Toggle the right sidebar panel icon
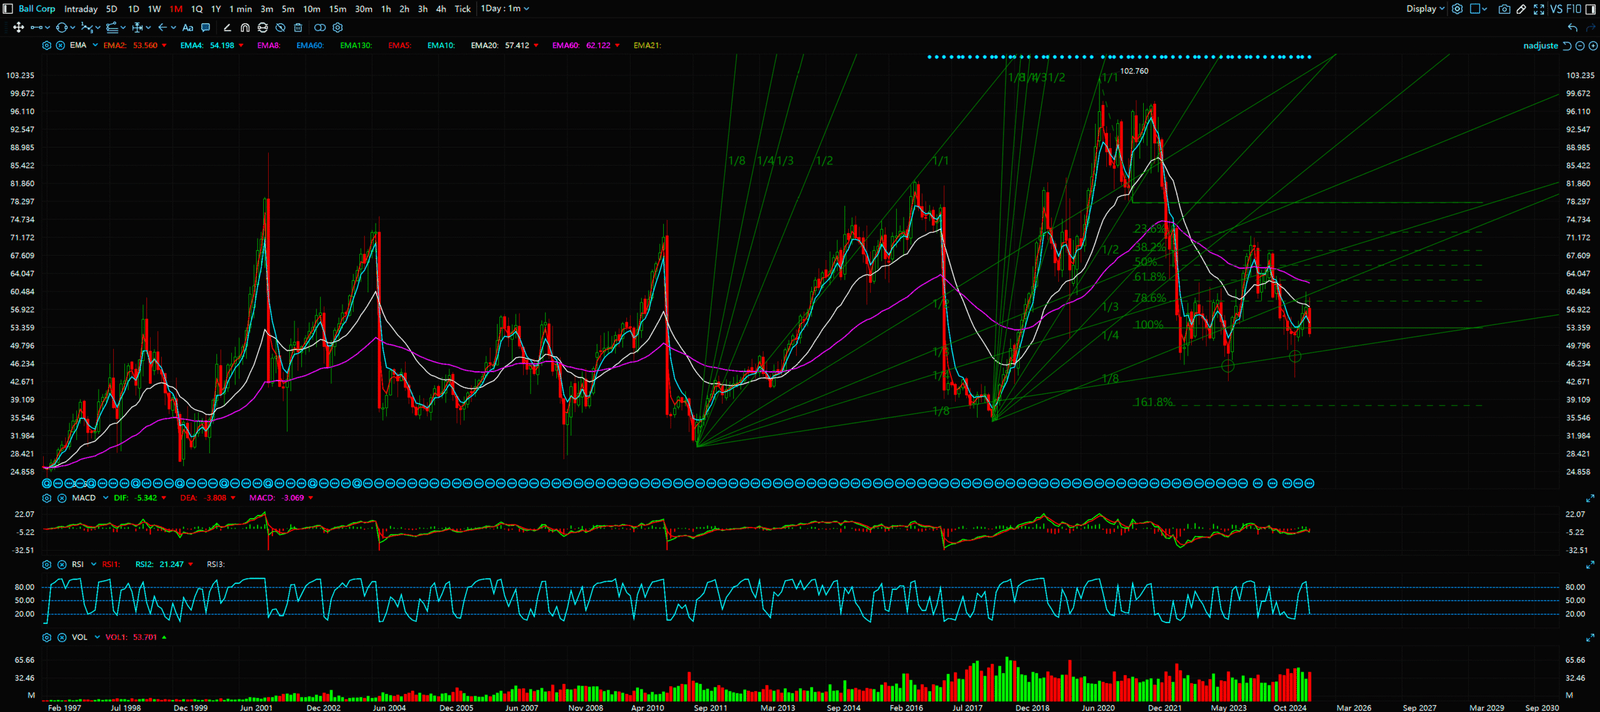 (x=1591, y=9)
